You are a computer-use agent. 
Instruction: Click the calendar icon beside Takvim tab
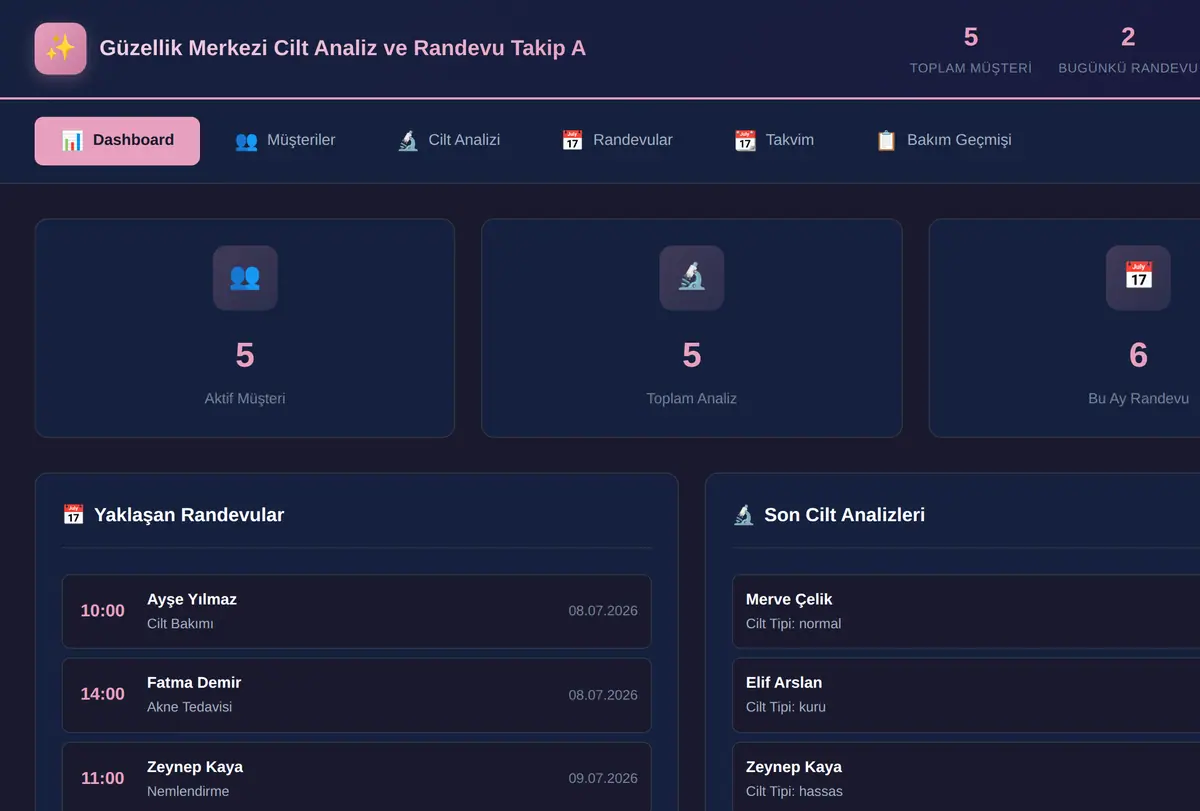pyautogui.click(x=745, y=141)
